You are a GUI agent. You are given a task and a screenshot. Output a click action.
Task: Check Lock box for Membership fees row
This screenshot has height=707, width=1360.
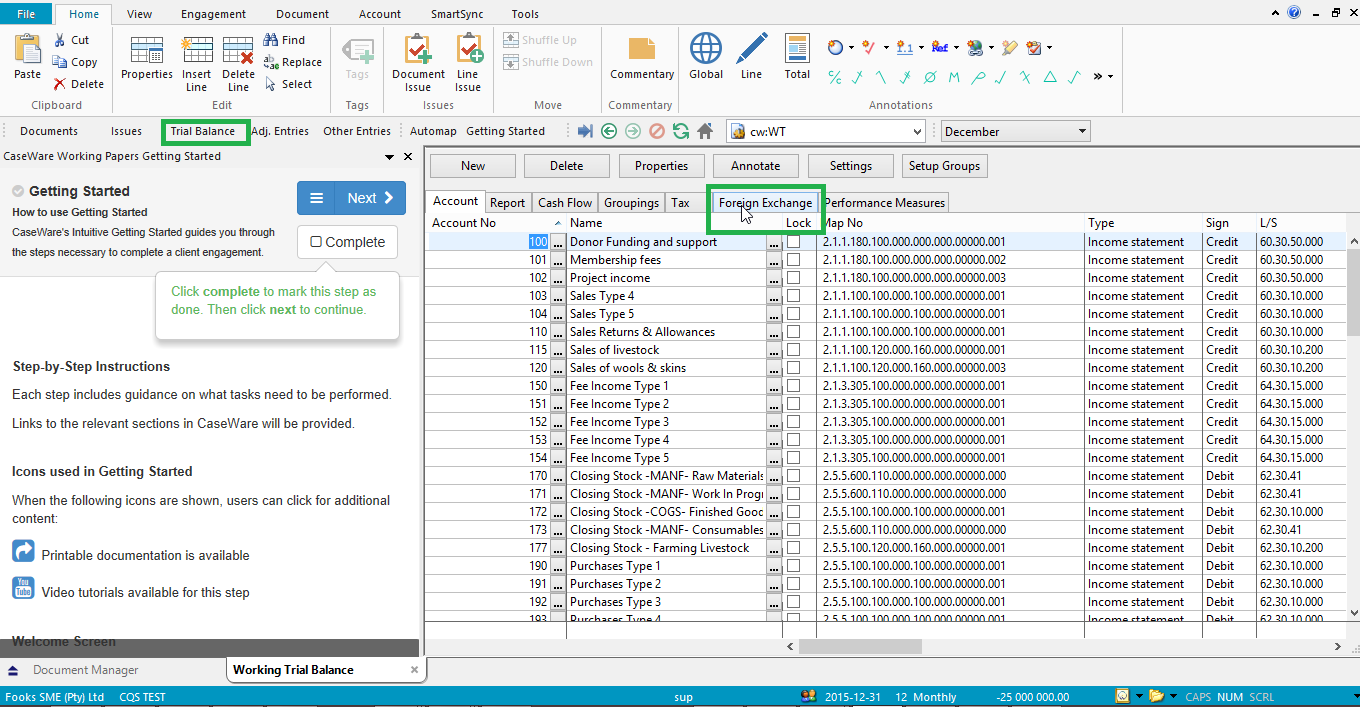point(794,260)
